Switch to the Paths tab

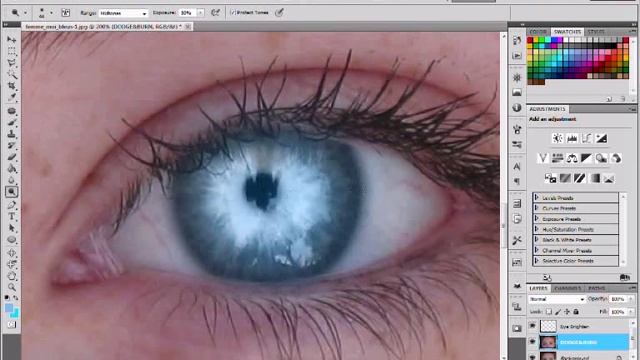(596, 288)
